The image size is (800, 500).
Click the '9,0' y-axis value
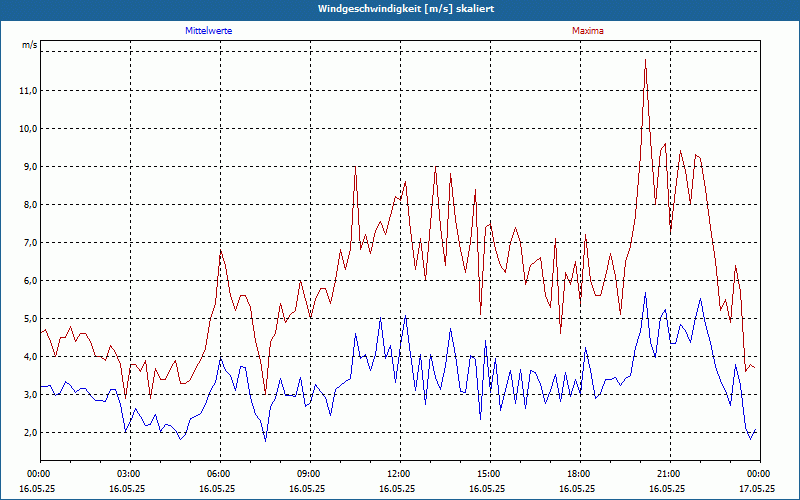(31, 167)
